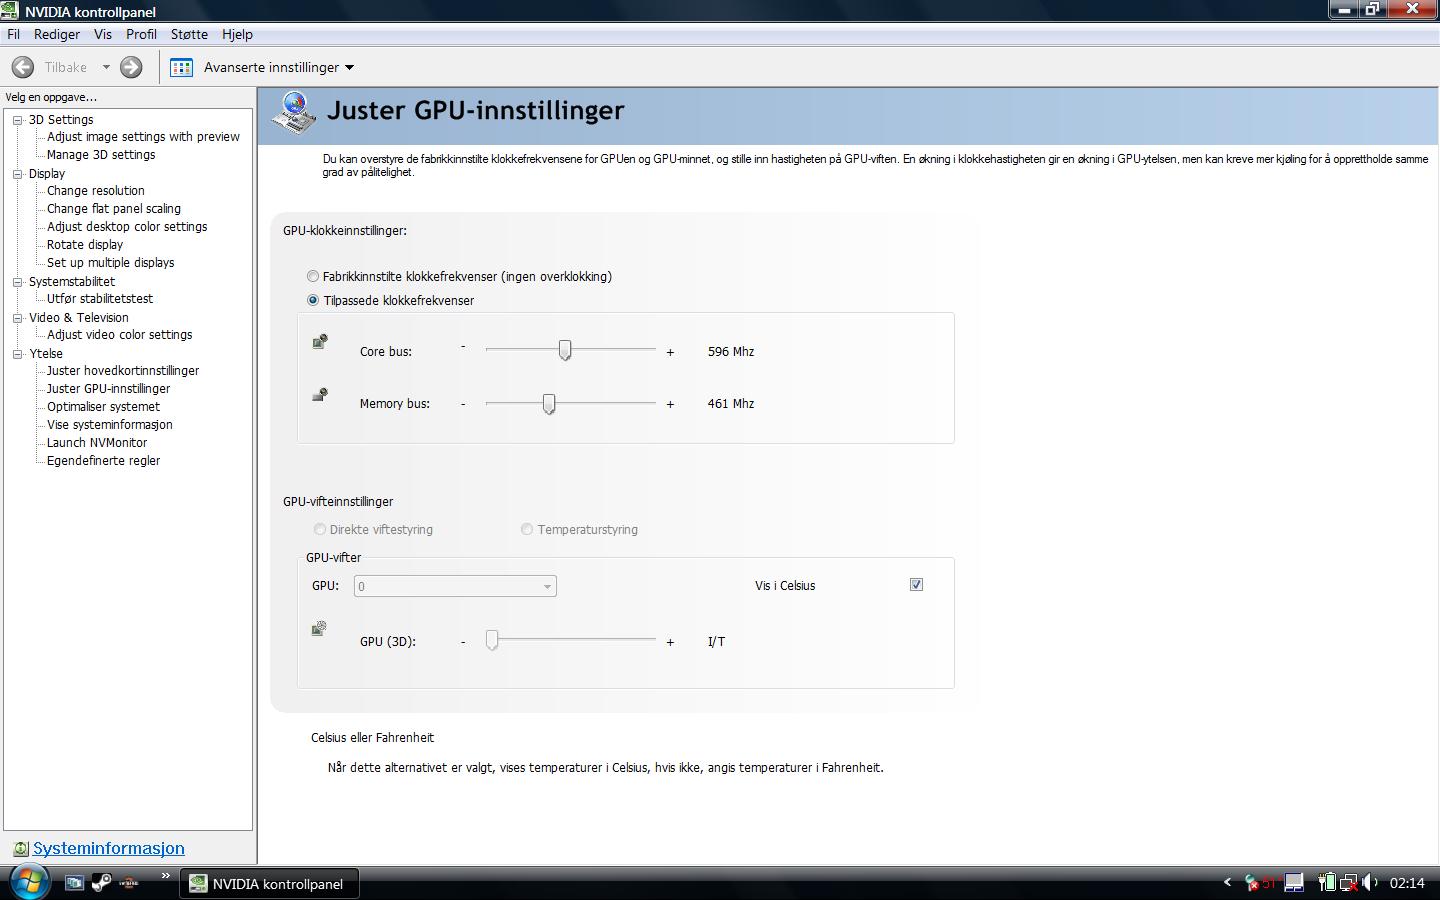Collapse the Display tree node
Viewport: 1440px width, 900px height.
(x=17, y=174)
